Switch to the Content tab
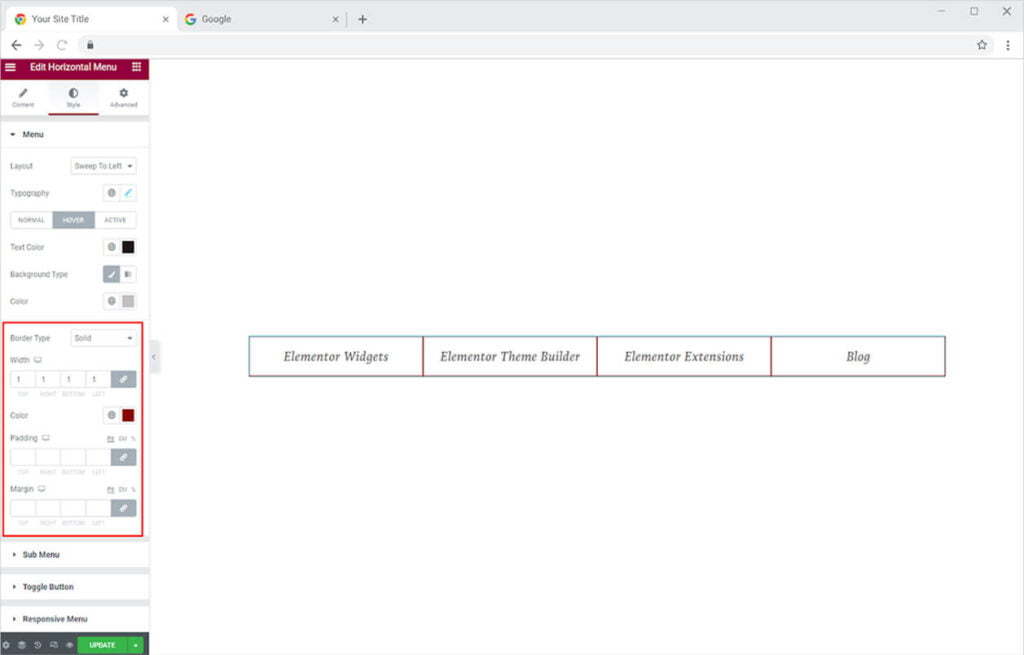Screen dimensions: 1024x655 point(23,97)
